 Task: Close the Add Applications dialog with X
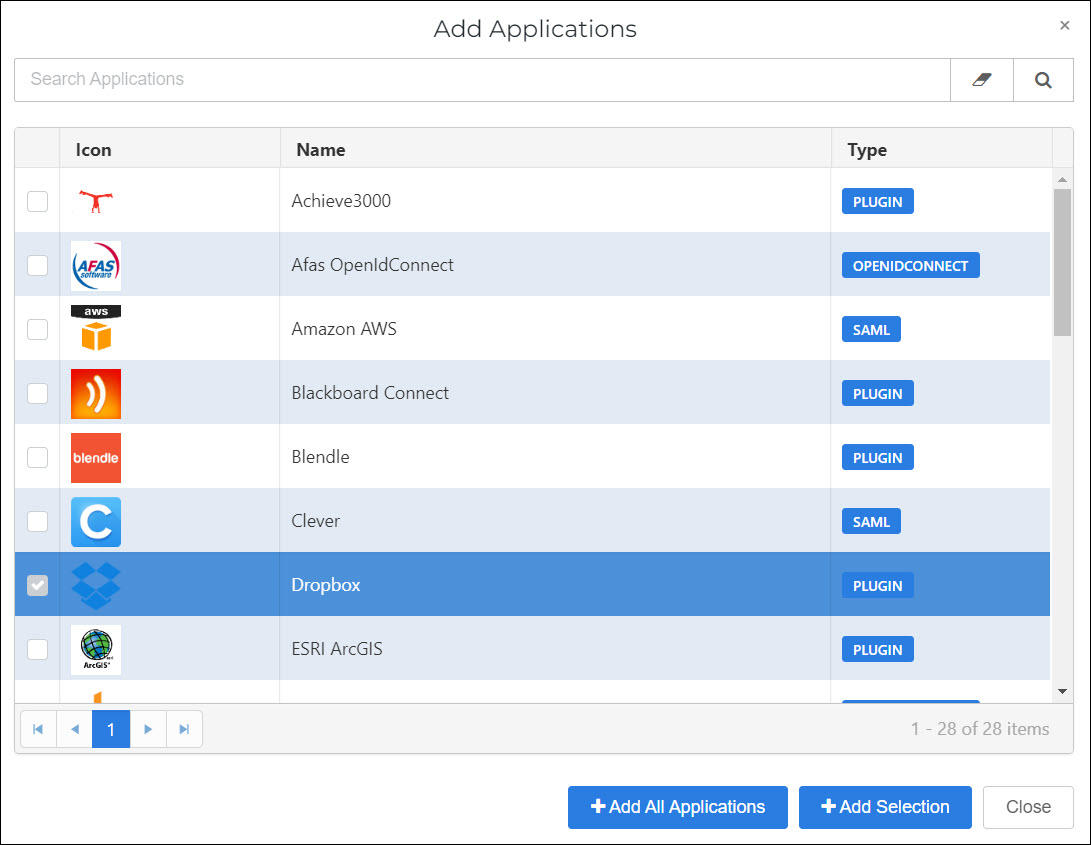click(x=1064, y=26)
